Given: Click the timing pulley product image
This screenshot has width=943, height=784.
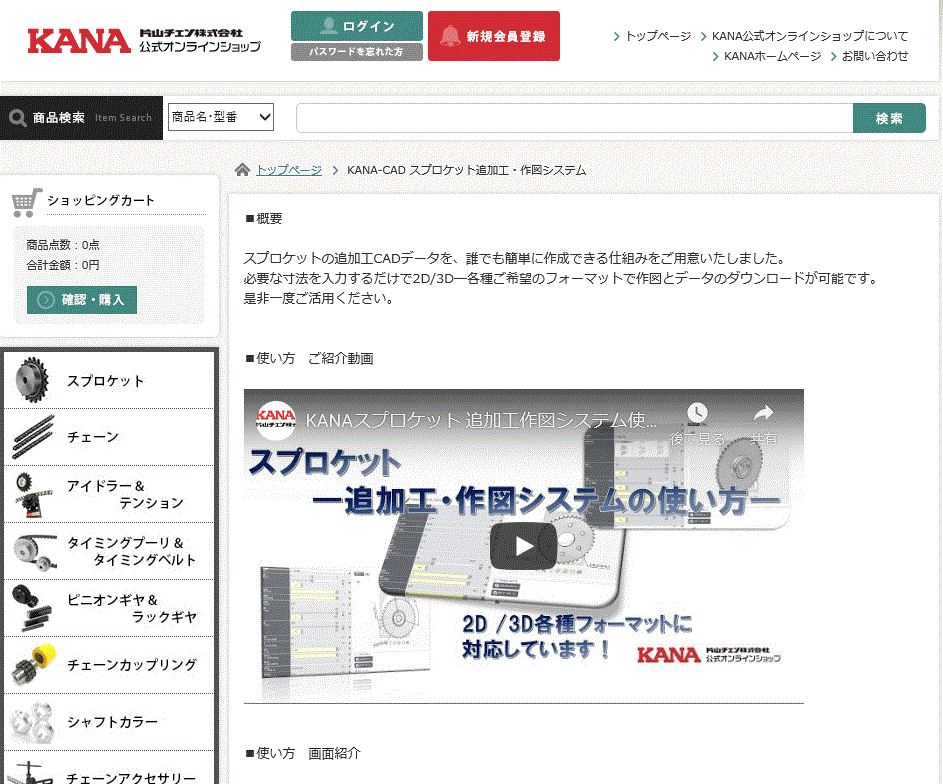Looking at the screenshot, I should coord(35,551).
